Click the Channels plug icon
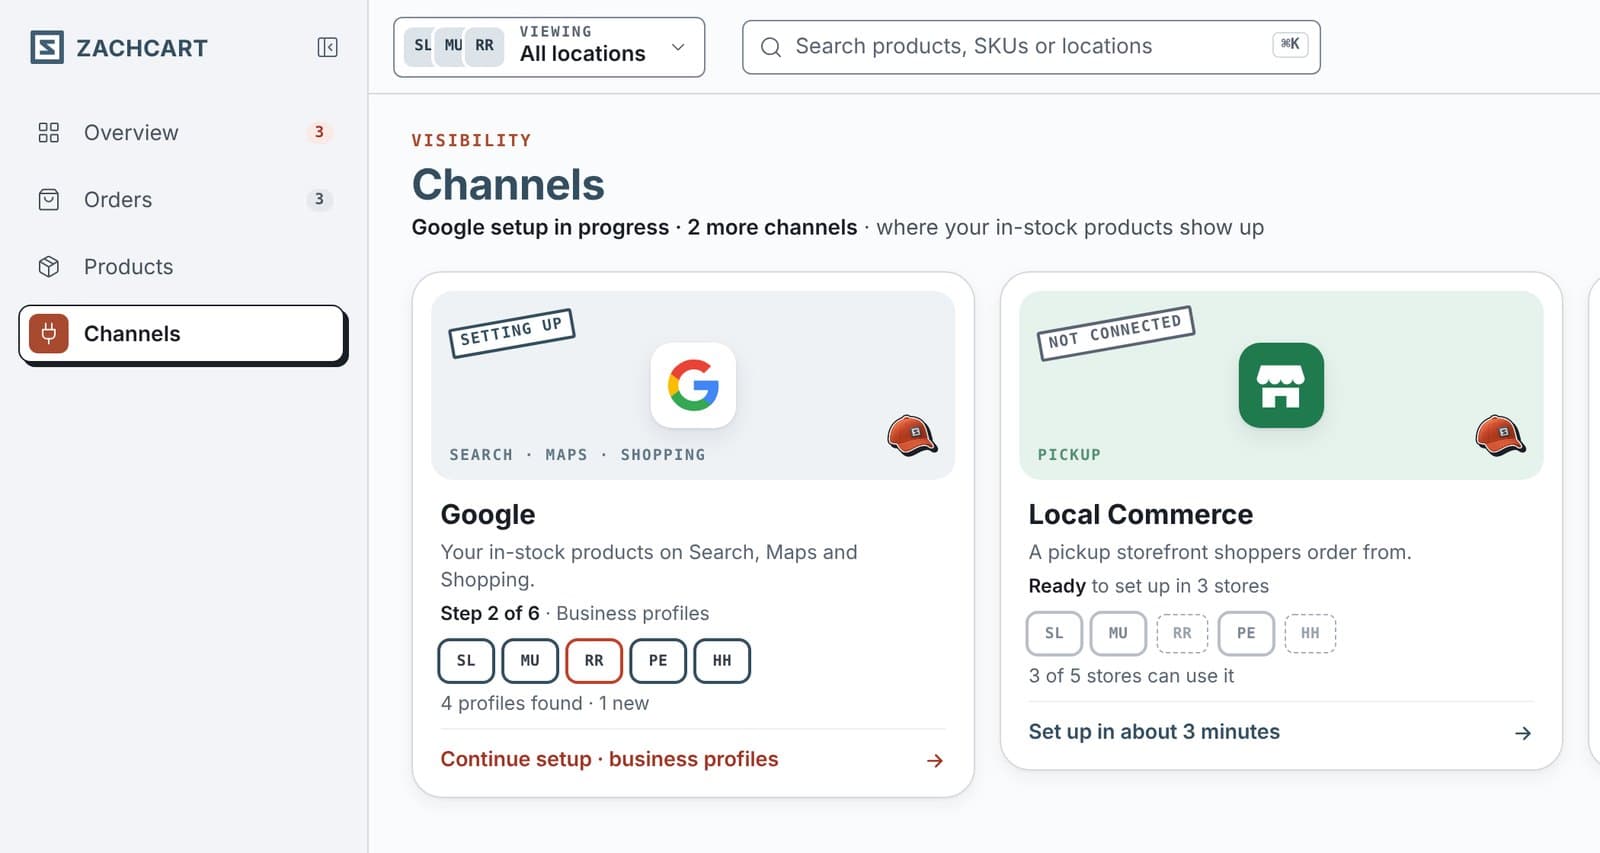The width and height of the screenshot is (1600, 853). [x=48, y=333]
